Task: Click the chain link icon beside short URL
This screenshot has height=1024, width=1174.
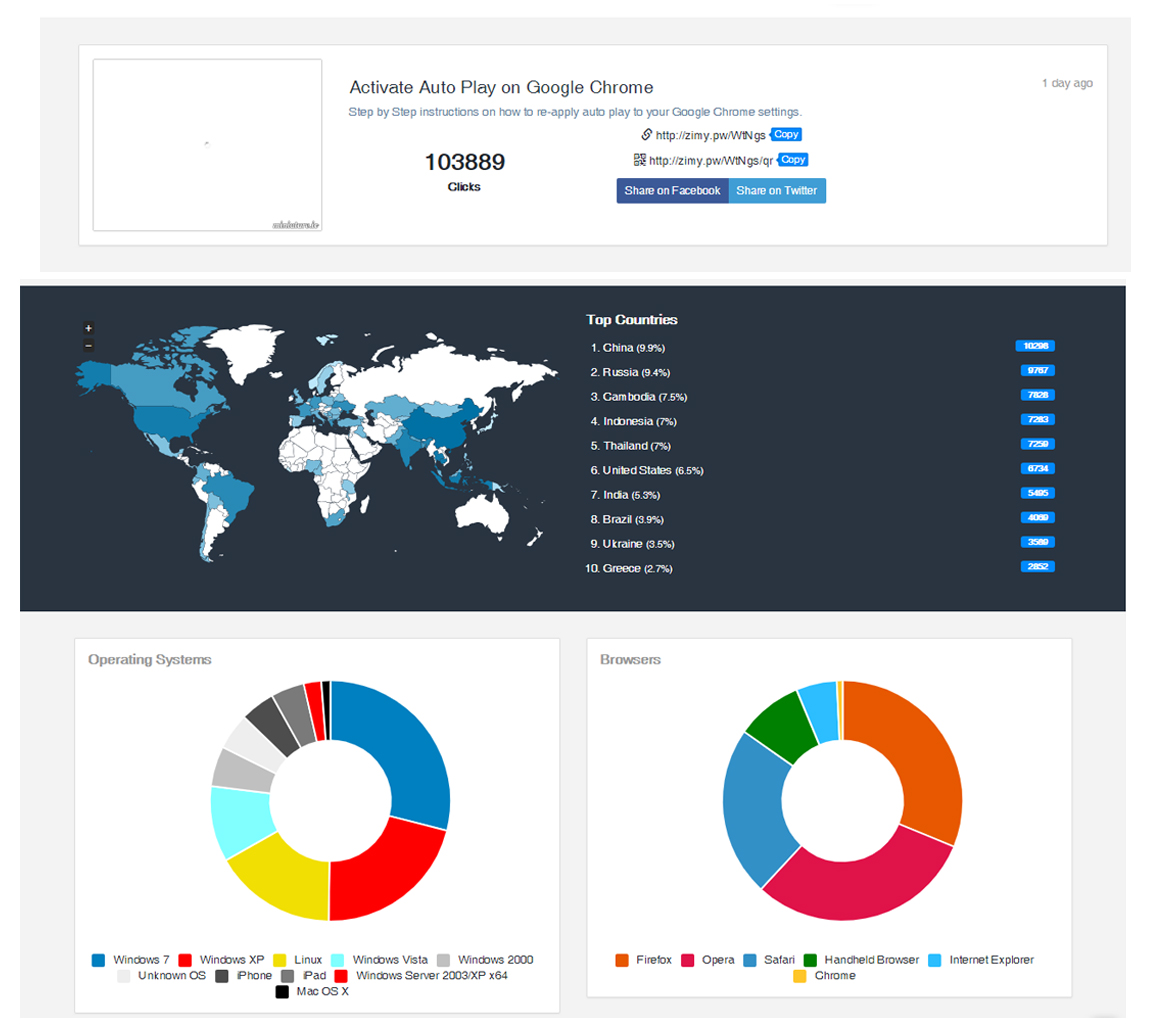Action: (646, 134)
